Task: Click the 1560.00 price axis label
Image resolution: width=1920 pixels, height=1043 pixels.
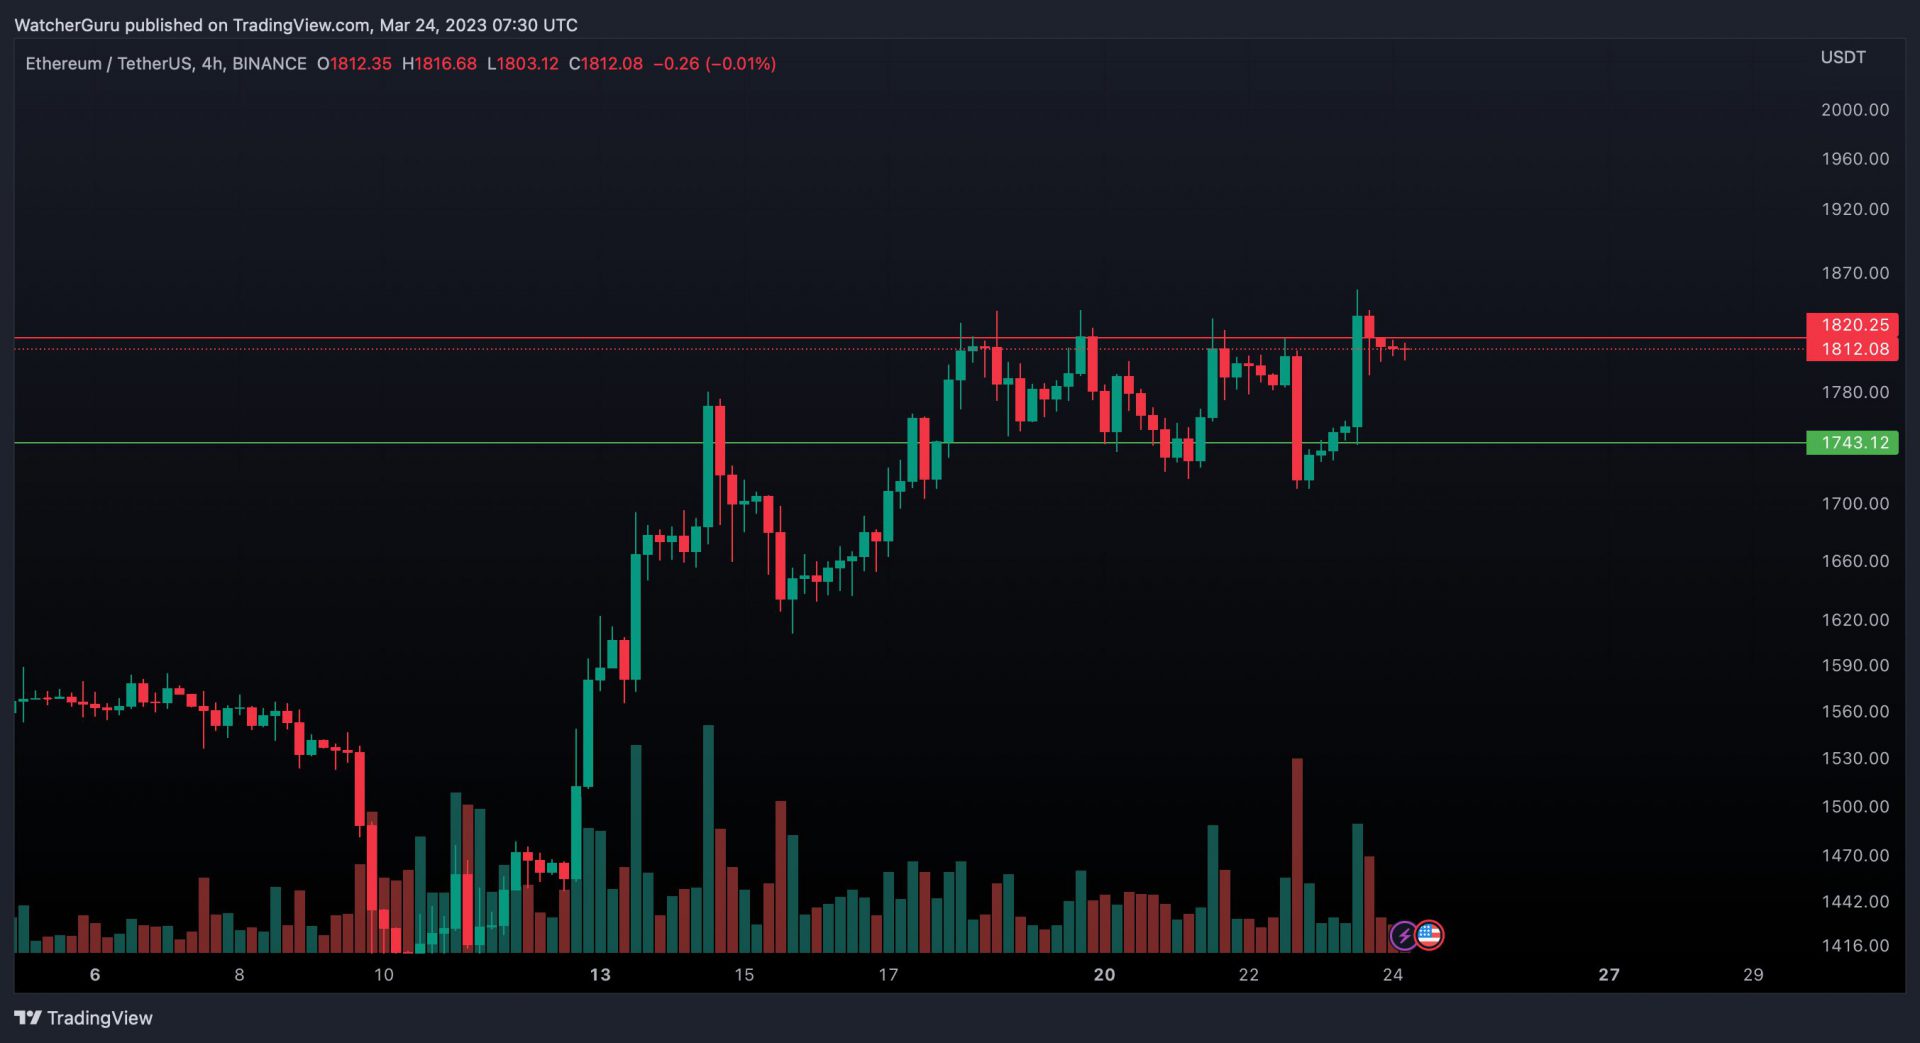Action: coord(1855,712)
